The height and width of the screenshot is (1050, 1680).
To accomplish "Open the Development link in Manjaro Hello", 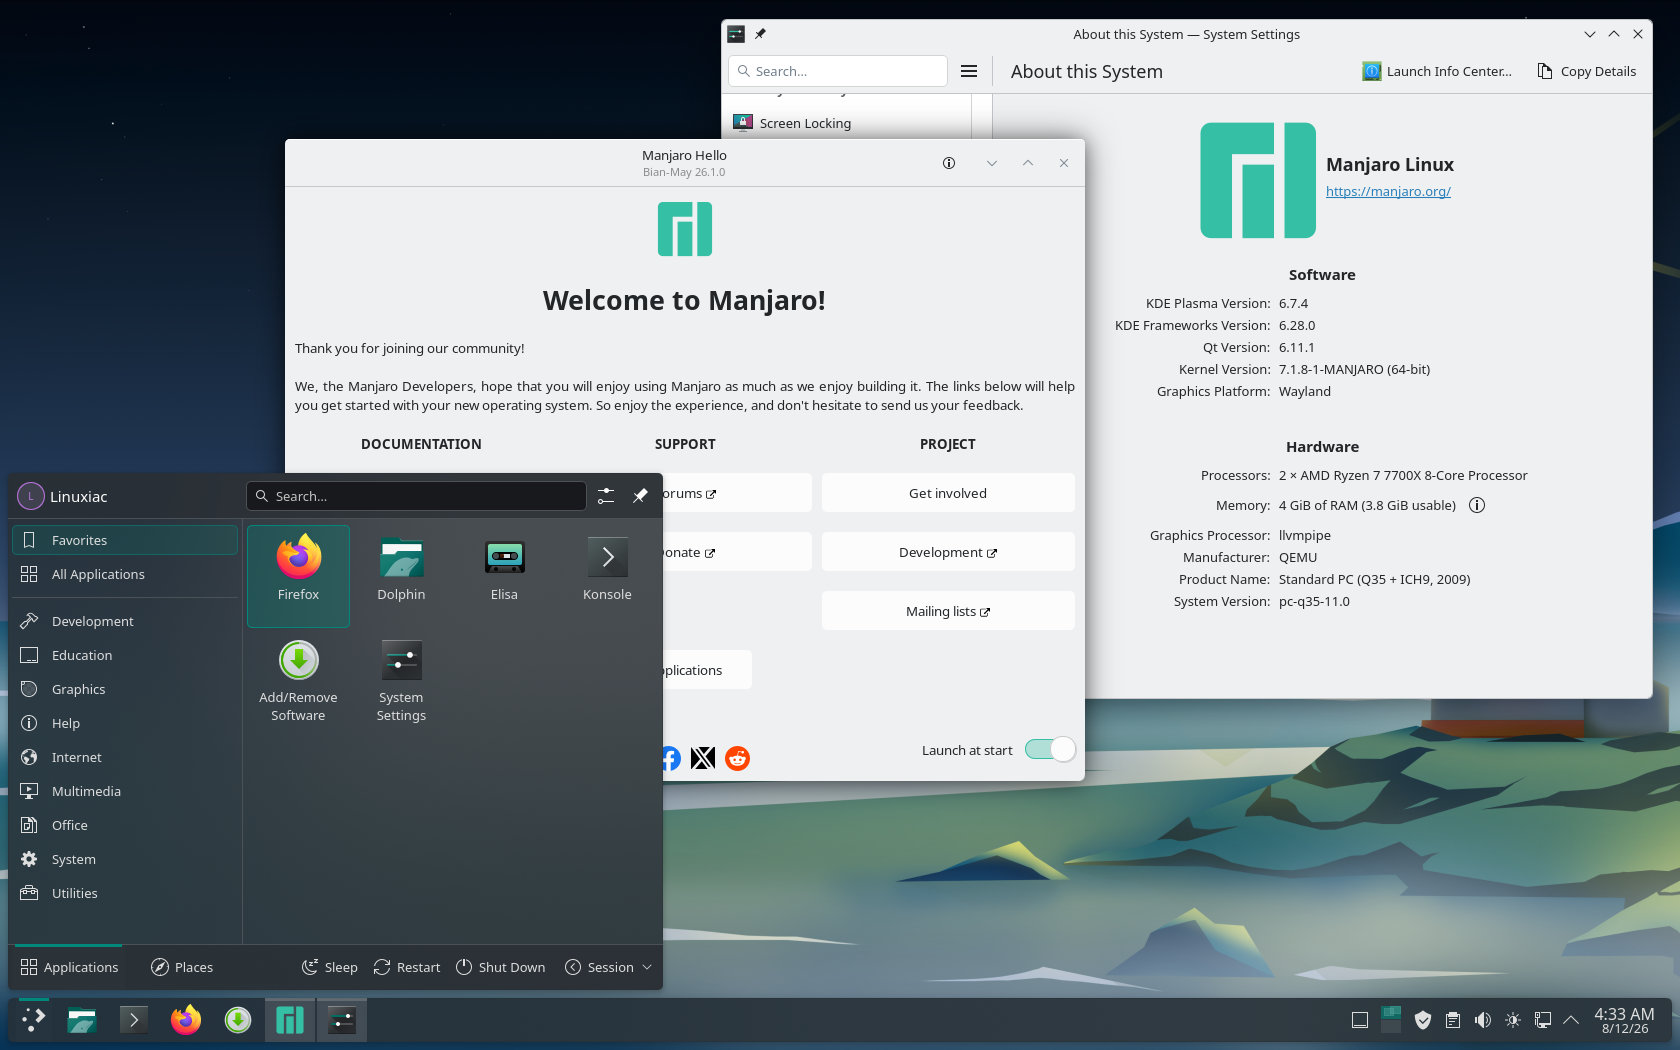I will click(948, 552).
